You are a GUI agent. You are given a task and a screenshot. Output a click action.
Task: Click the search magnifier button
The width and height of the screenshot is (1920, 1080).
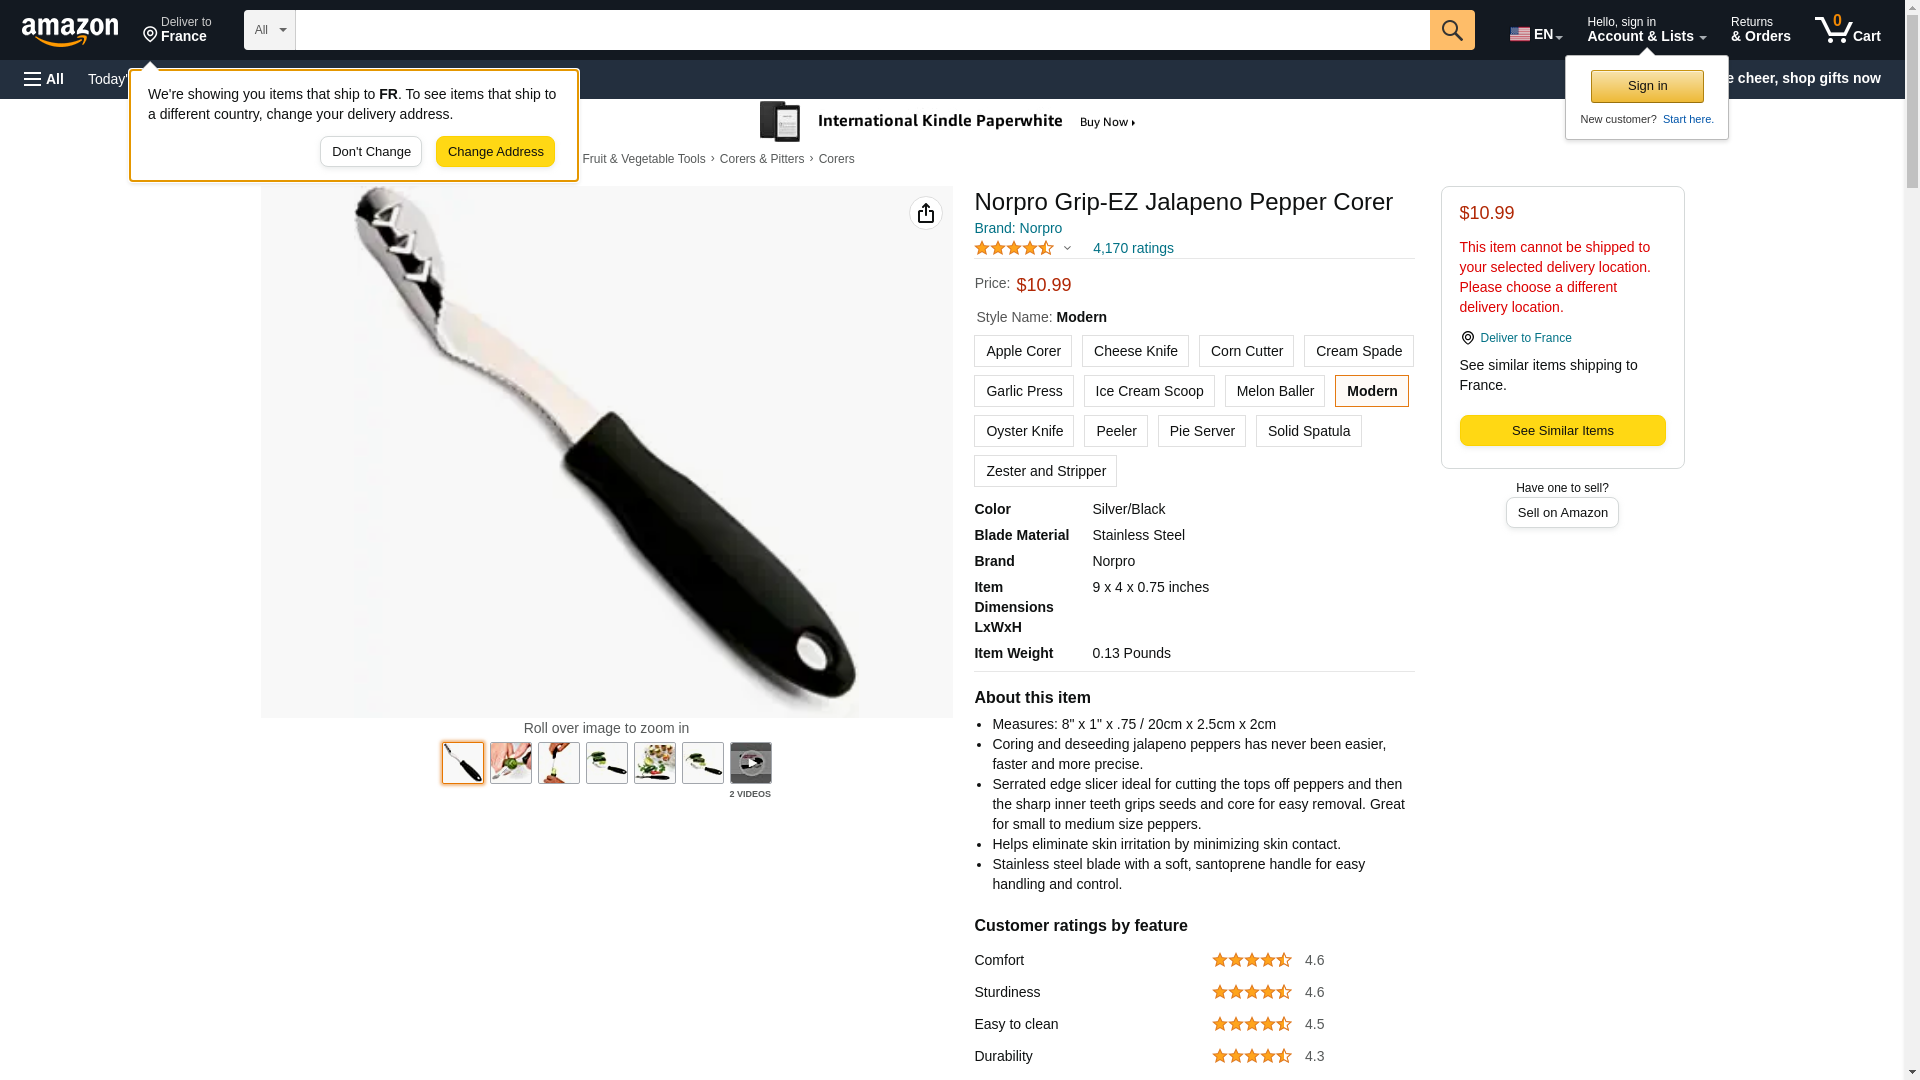(1452, 30)
